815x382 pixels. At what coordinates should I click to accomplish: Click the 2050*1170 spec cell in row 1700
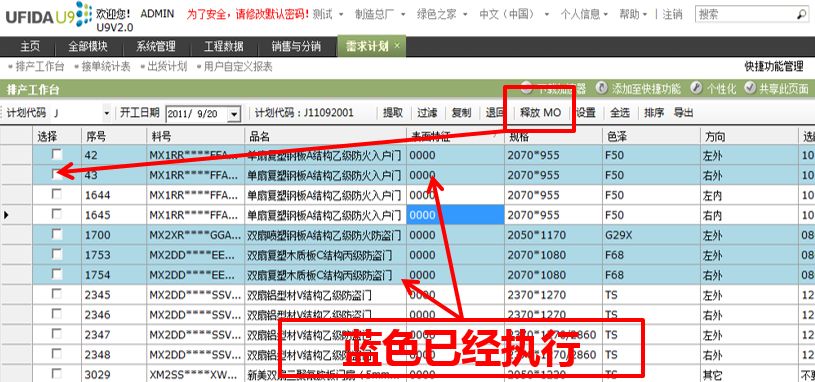pos(553,235)
